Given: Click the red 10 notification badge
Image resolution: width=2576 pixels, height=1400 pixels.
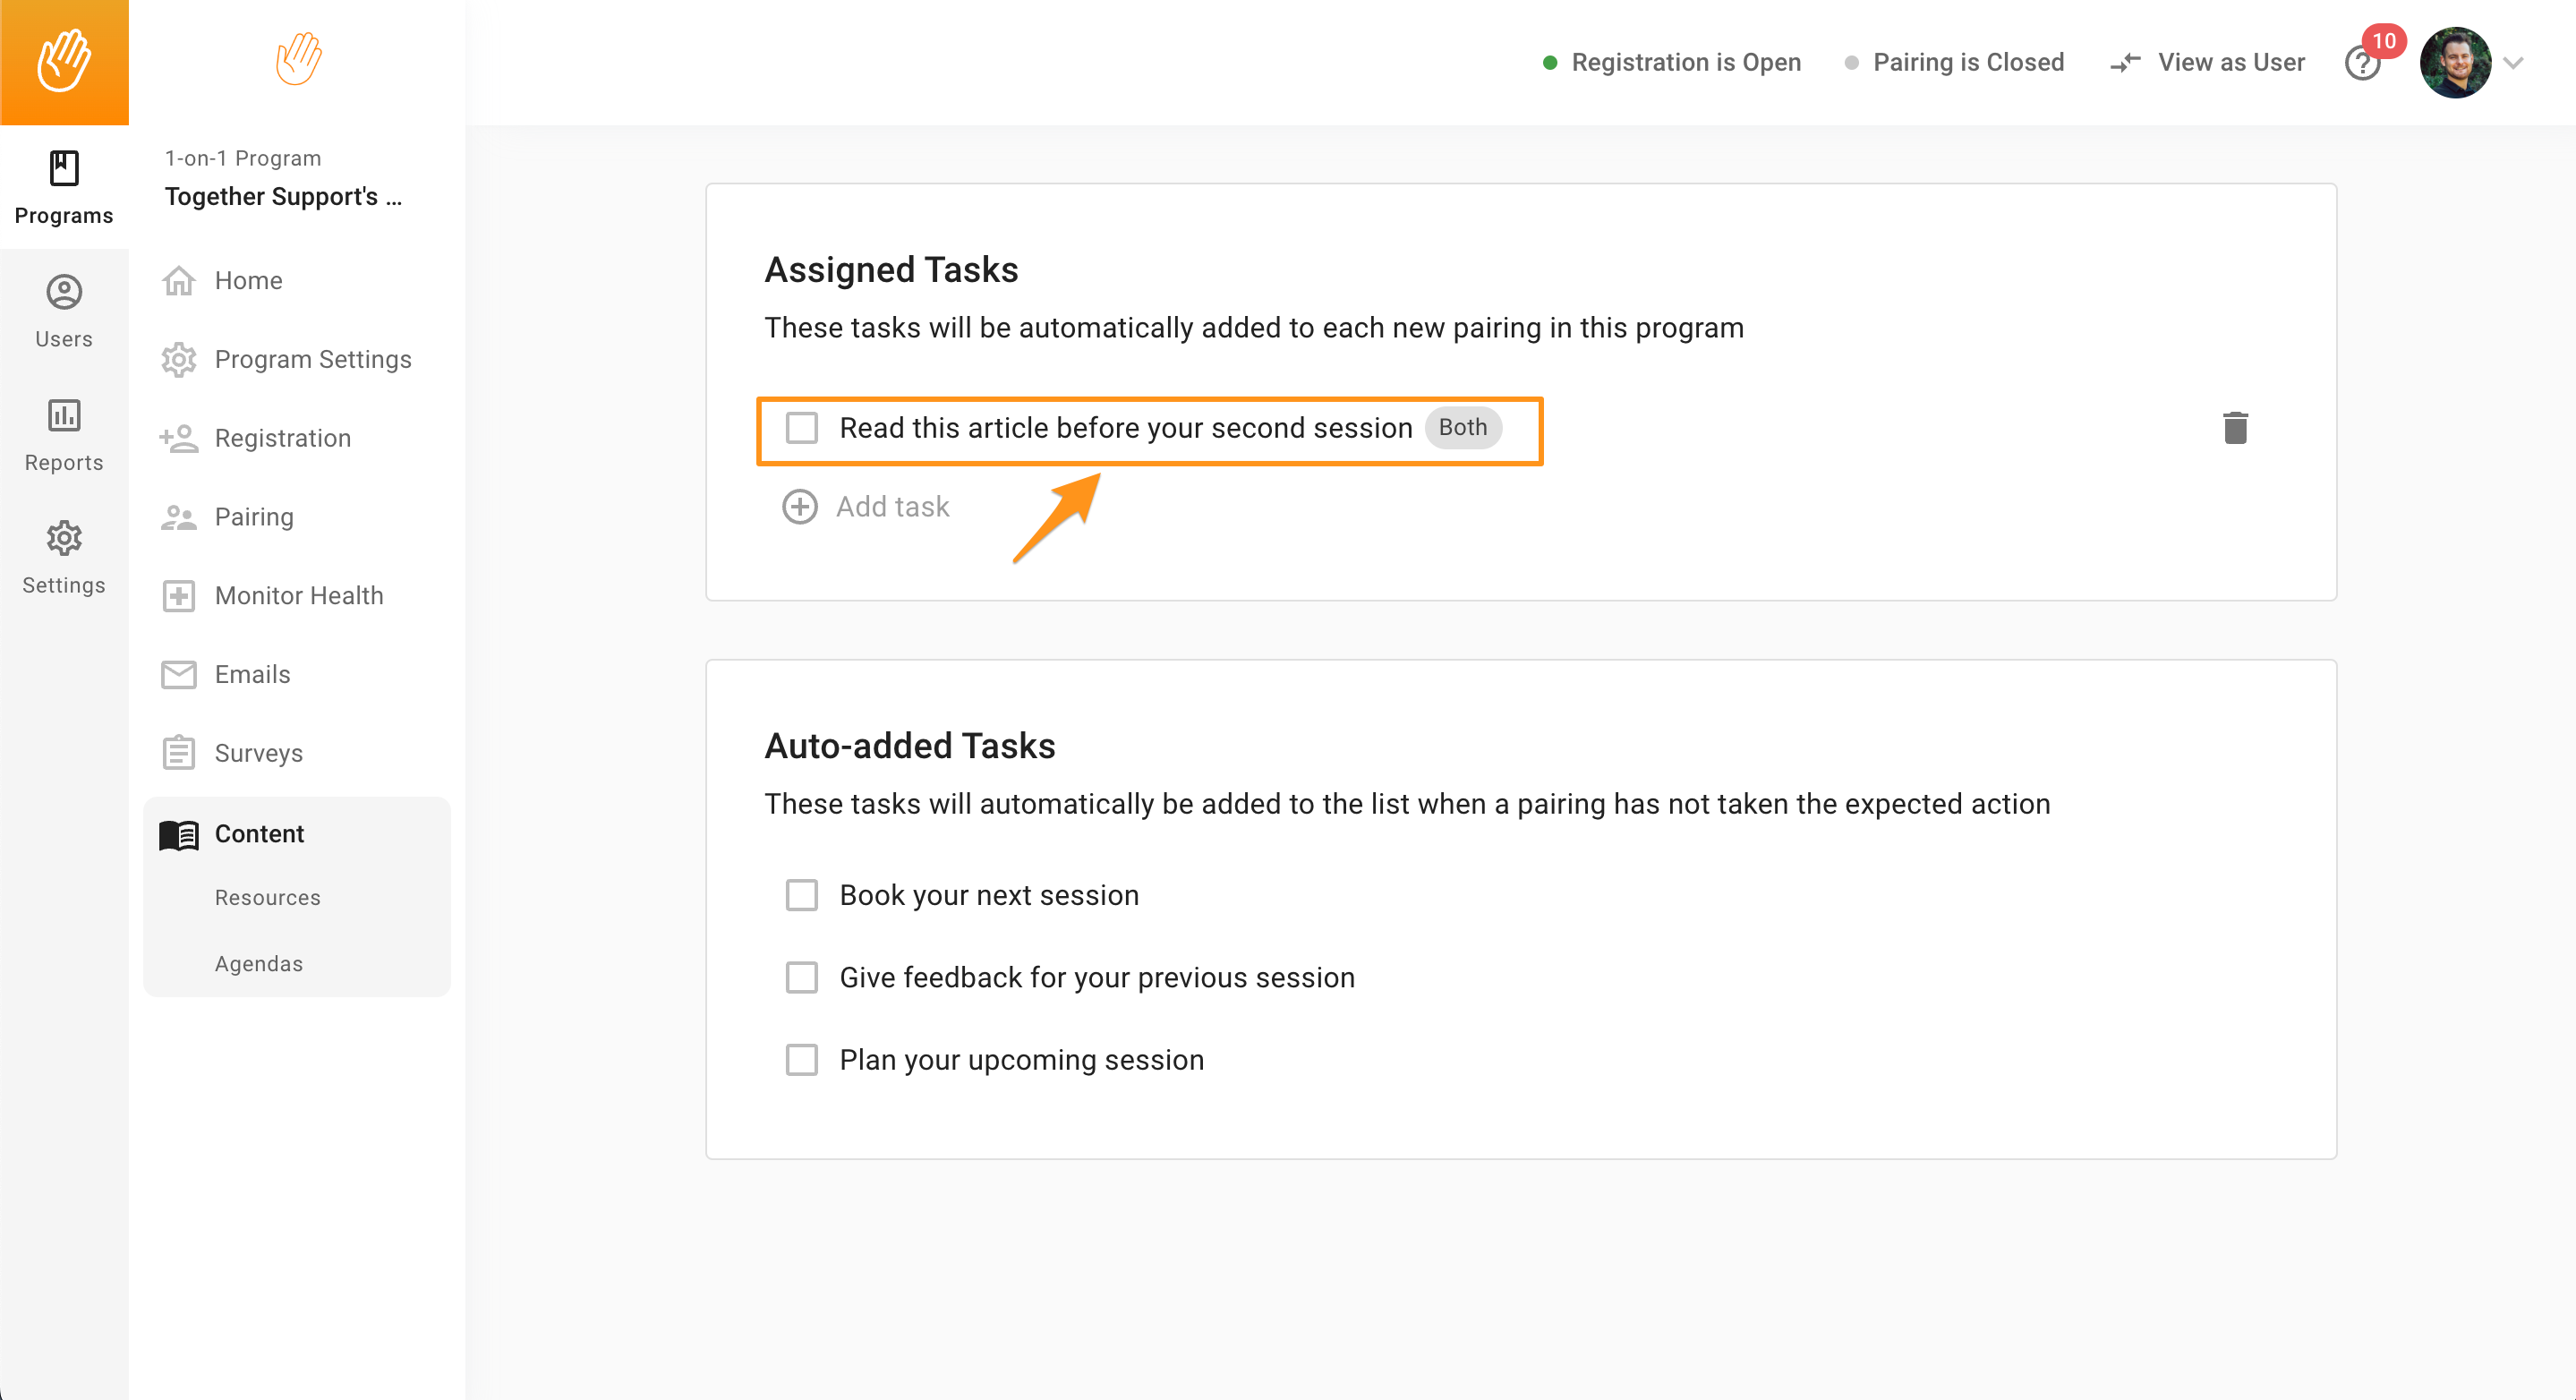Looking at the screenshot, I should click(2384, 41).
